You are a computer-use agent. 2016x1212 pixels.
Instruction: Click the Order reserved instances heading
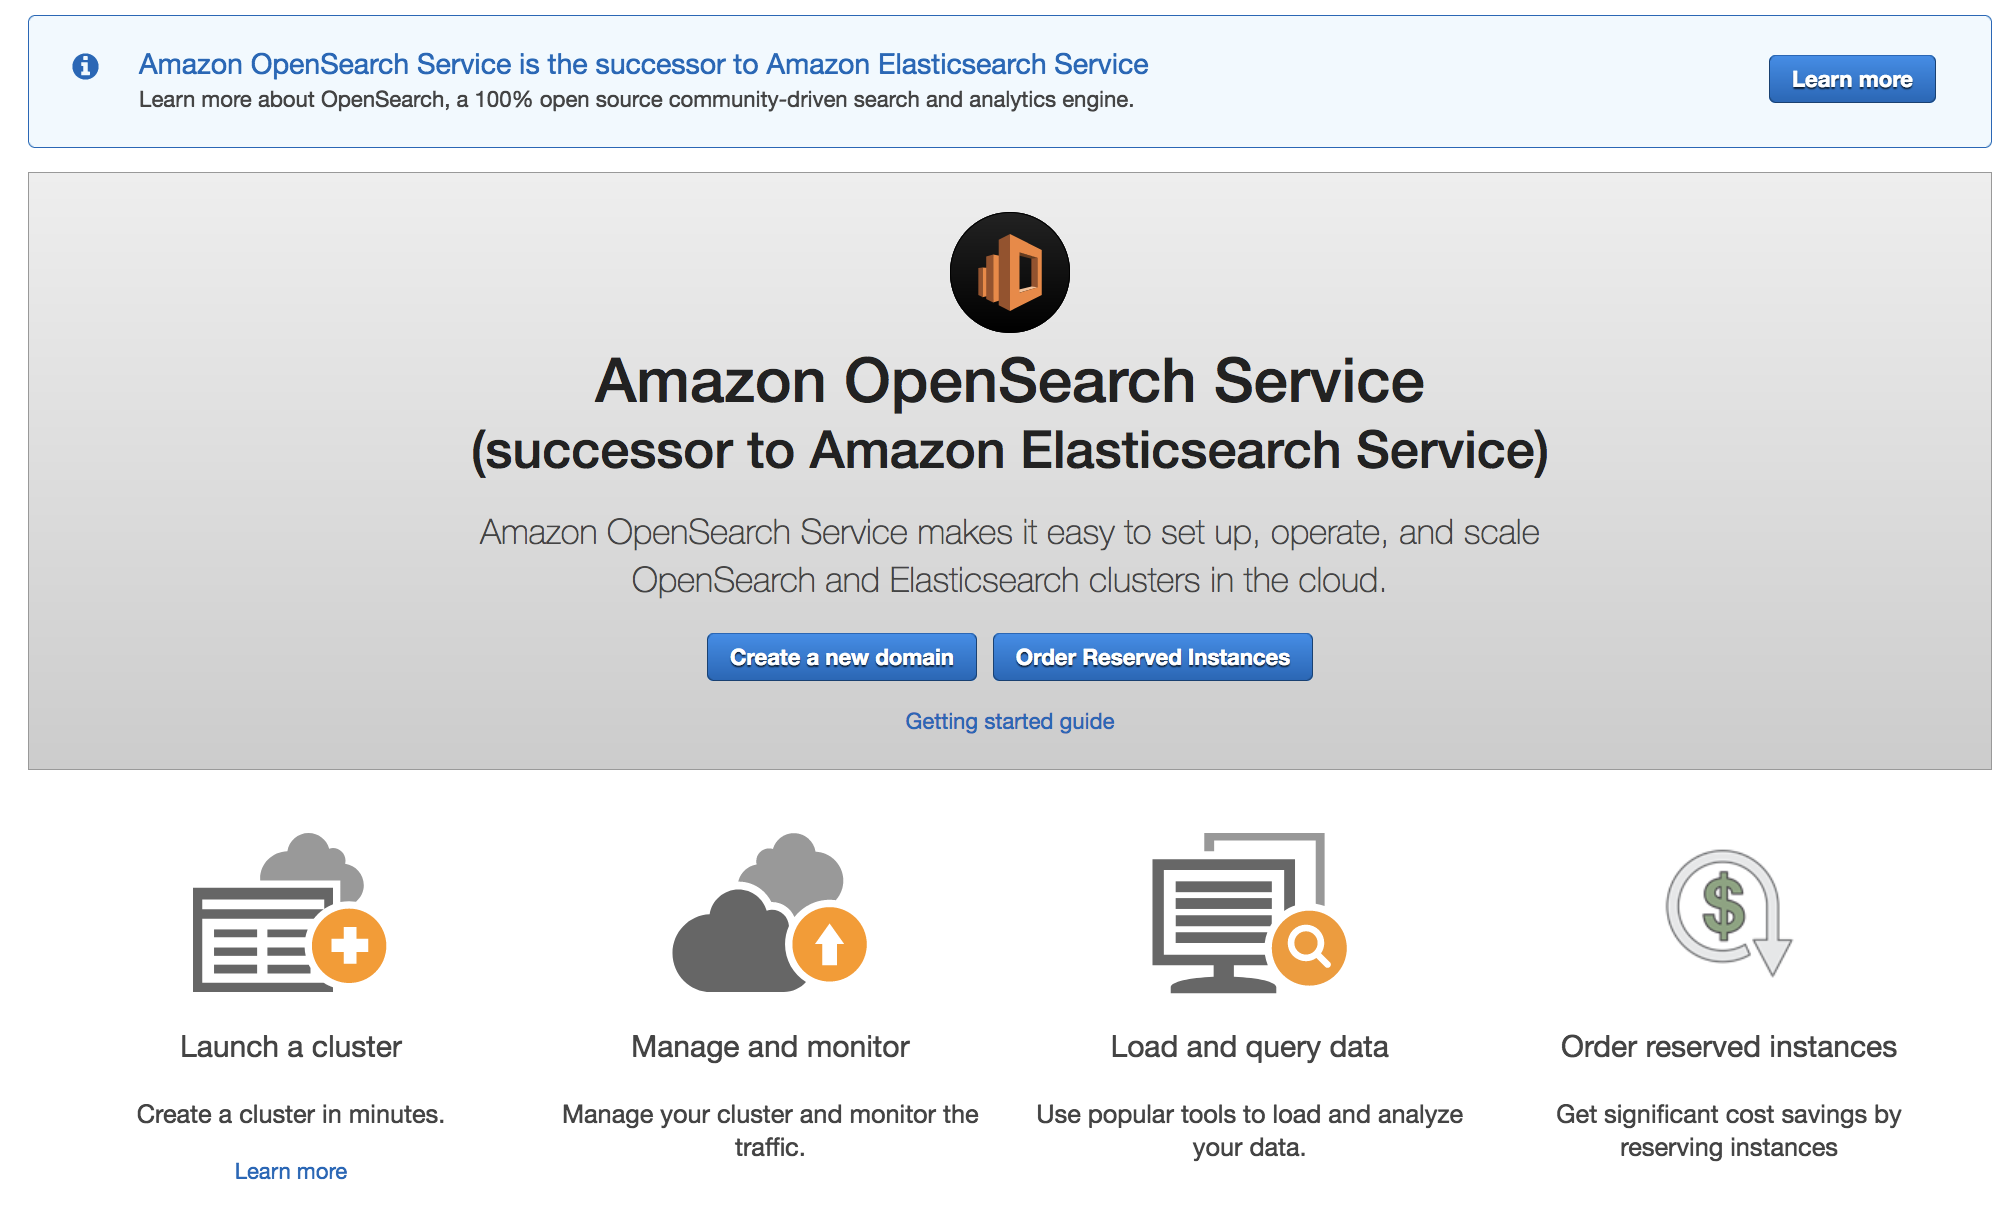click(x=1727, y=1046)
